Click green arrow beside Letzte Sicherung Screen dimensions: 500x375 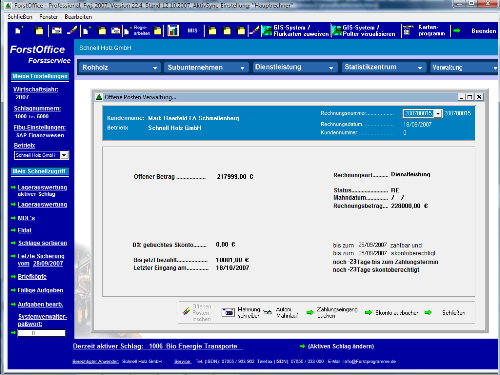[x=13, y=256]
